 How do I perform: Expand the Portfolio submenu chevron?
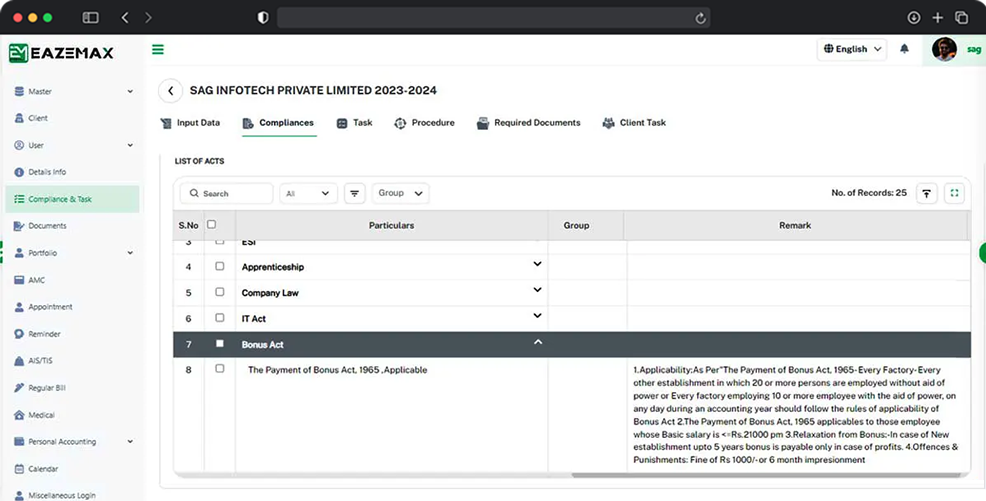[130, 253]
